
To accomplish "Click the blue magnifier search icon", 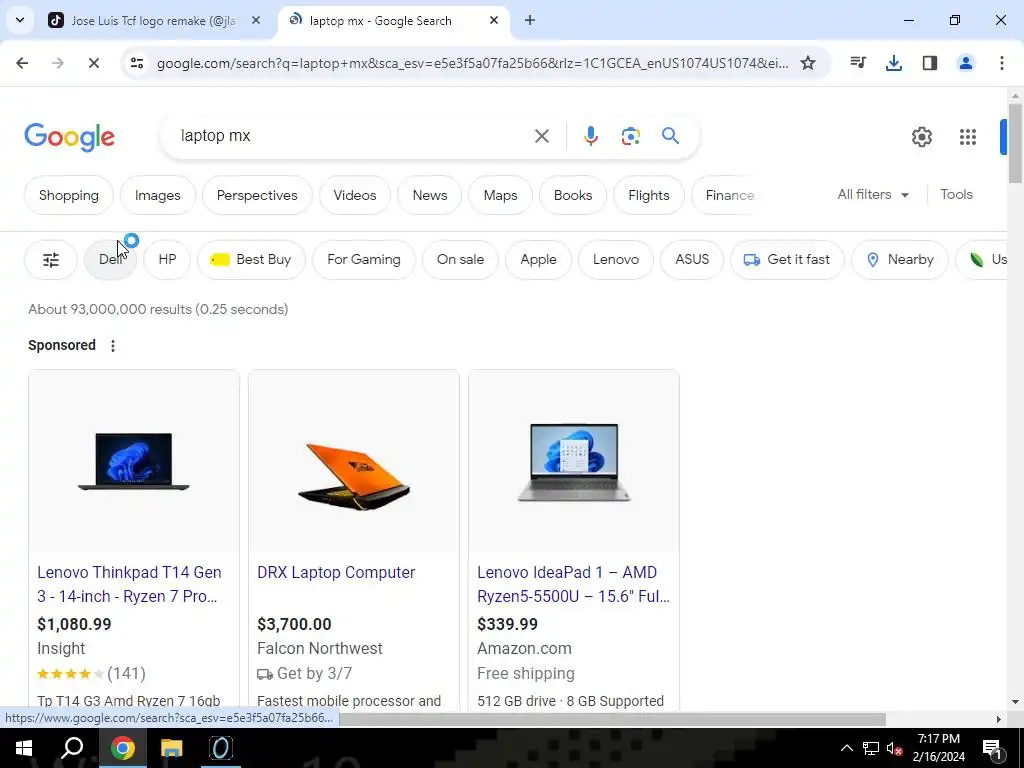I will coord(670,136).
